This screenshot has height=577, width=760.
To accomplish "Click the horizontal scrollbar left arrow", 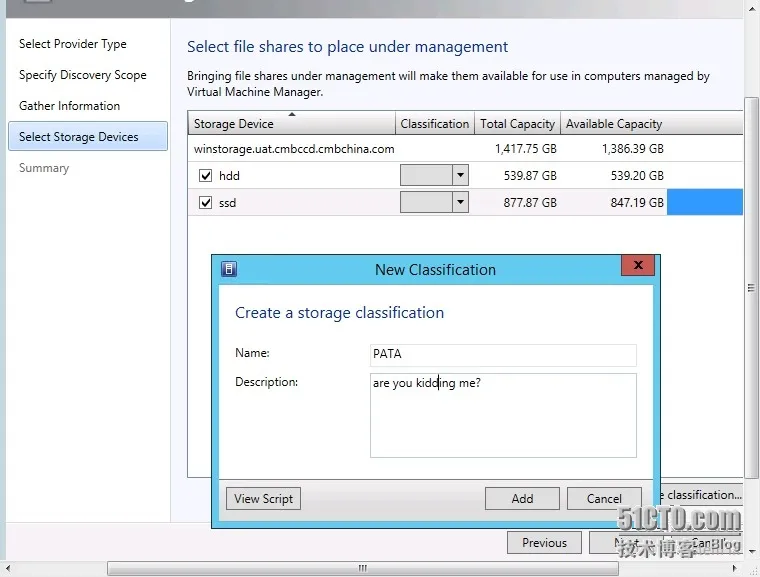I will (8, 568).
